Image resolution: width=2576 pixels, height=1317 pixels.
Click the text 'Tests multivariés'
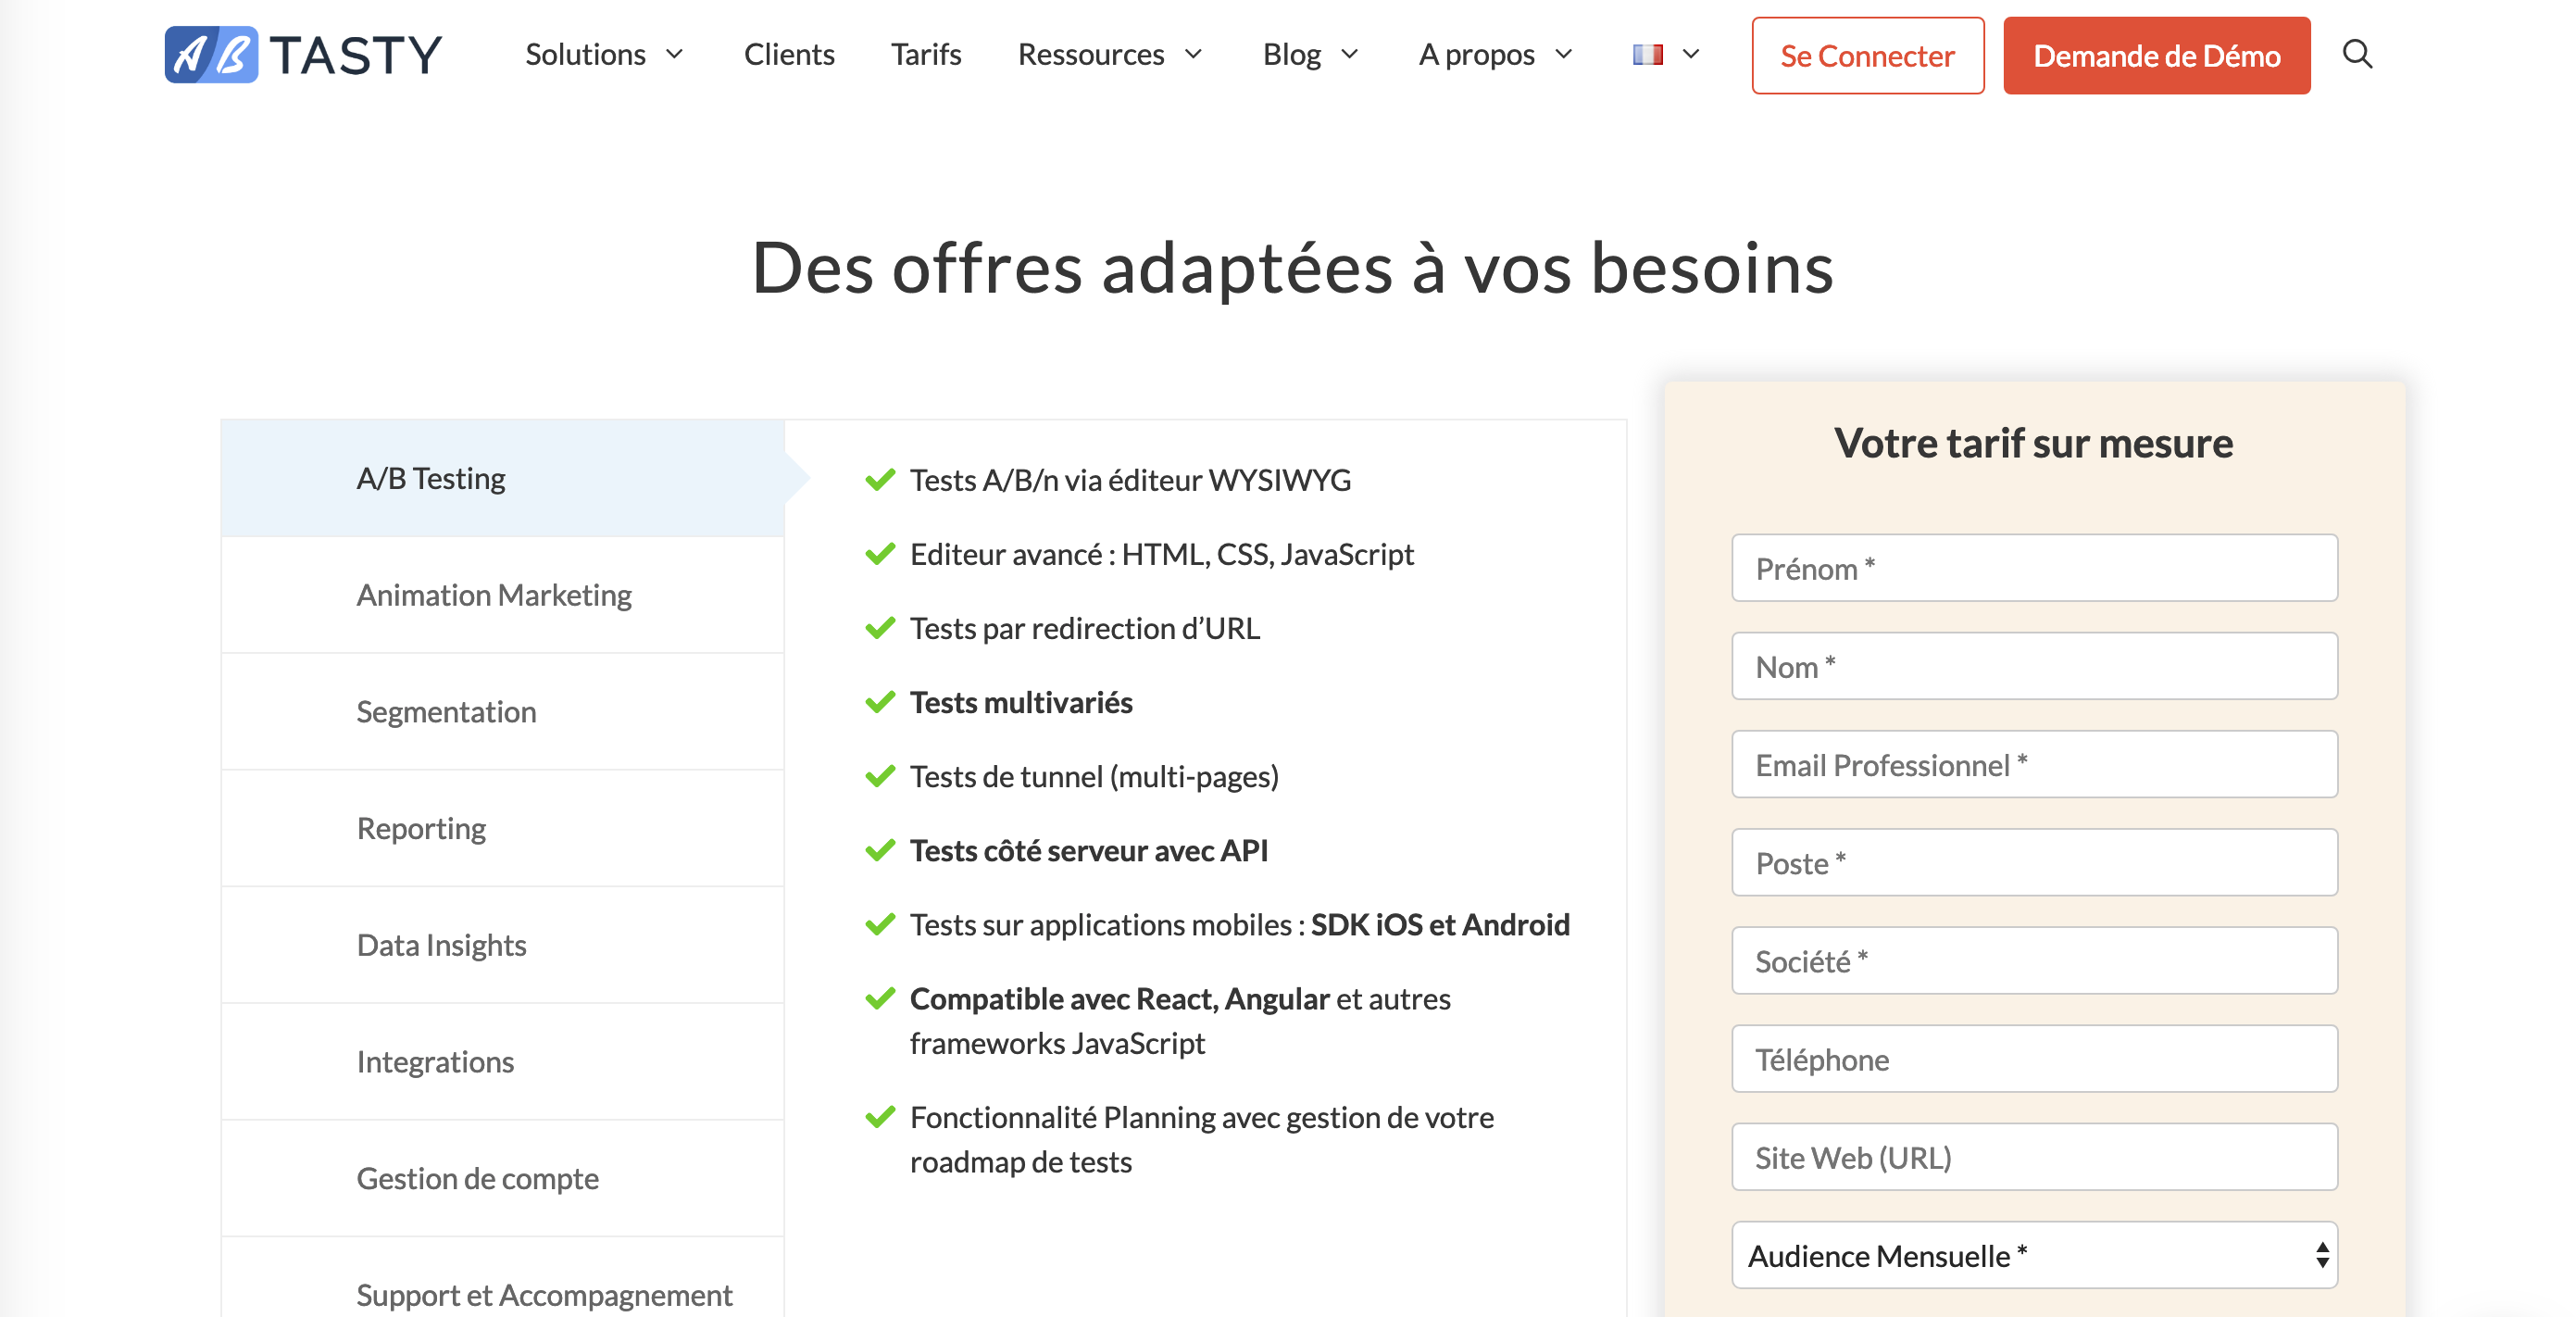click(1021, 702)
